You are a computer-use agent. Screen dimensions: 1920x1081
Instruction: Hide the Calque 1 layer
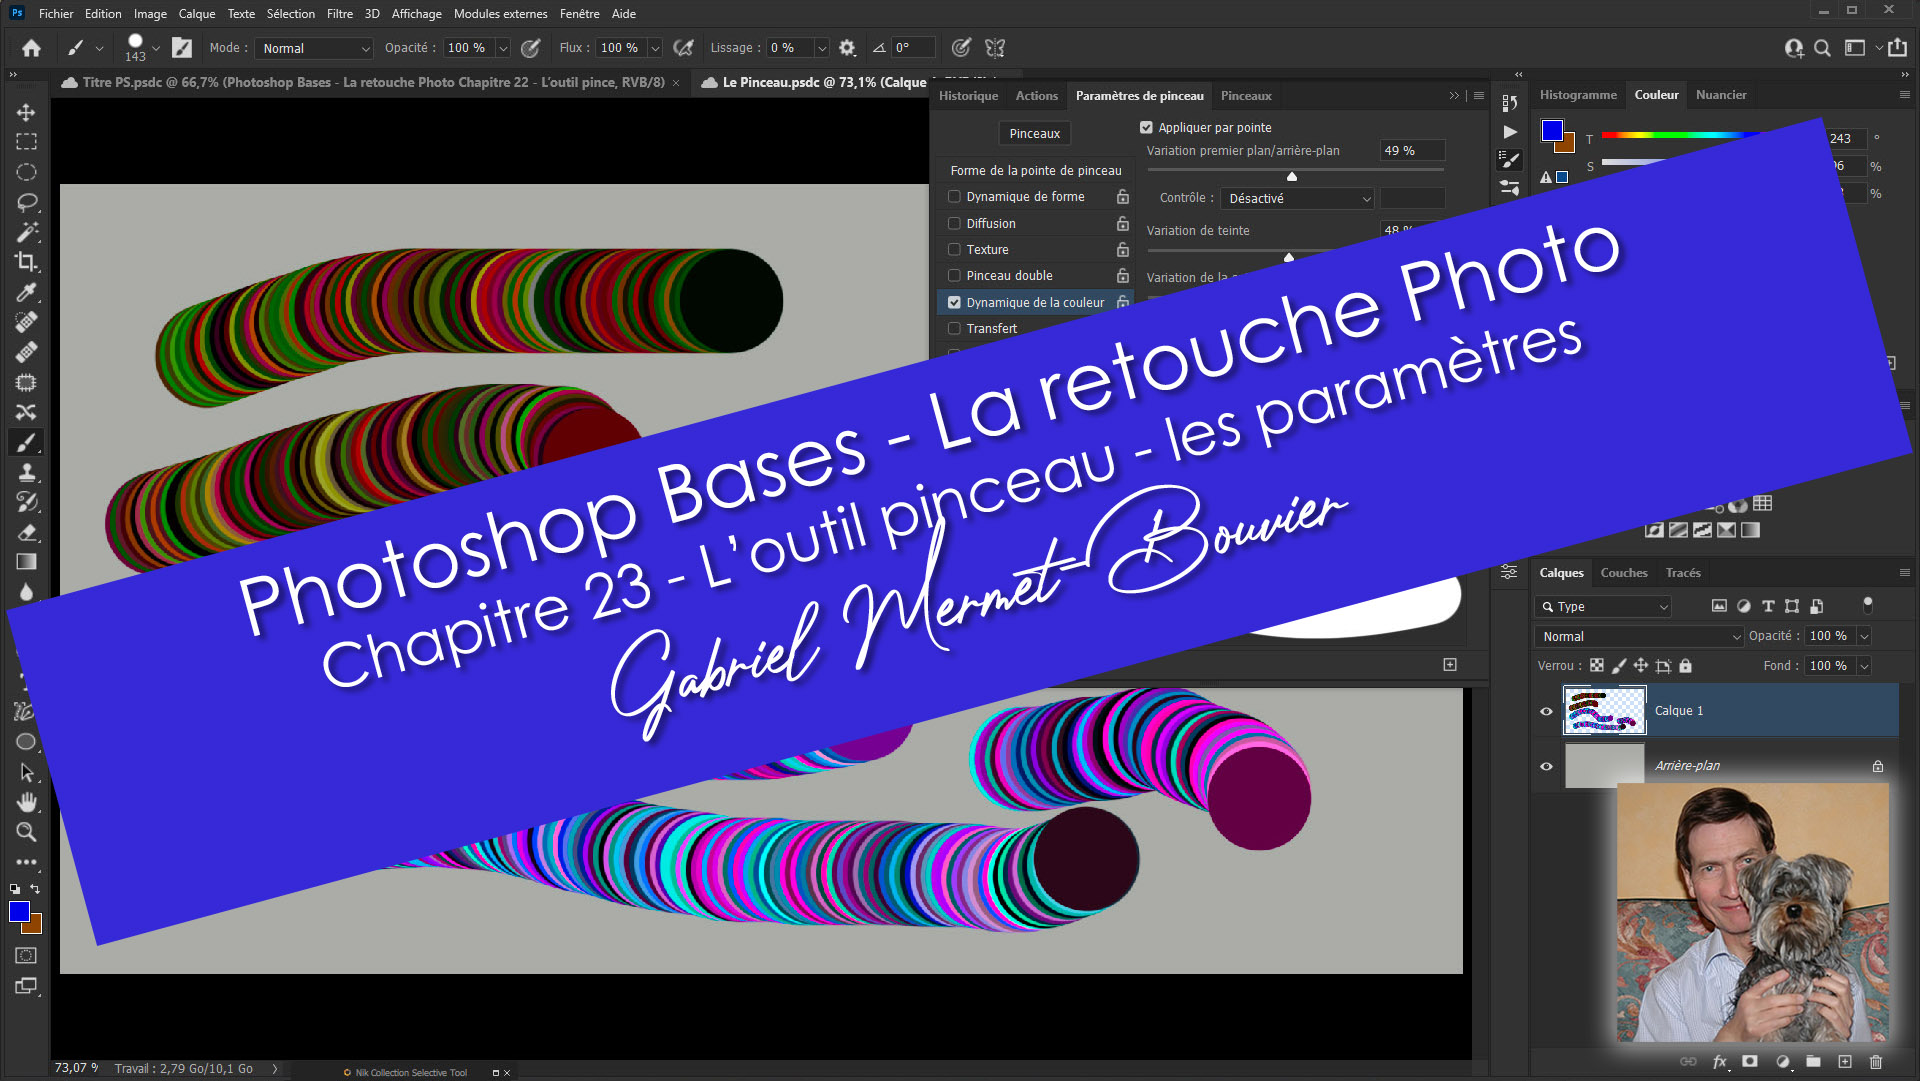[x=1546, y=711]
